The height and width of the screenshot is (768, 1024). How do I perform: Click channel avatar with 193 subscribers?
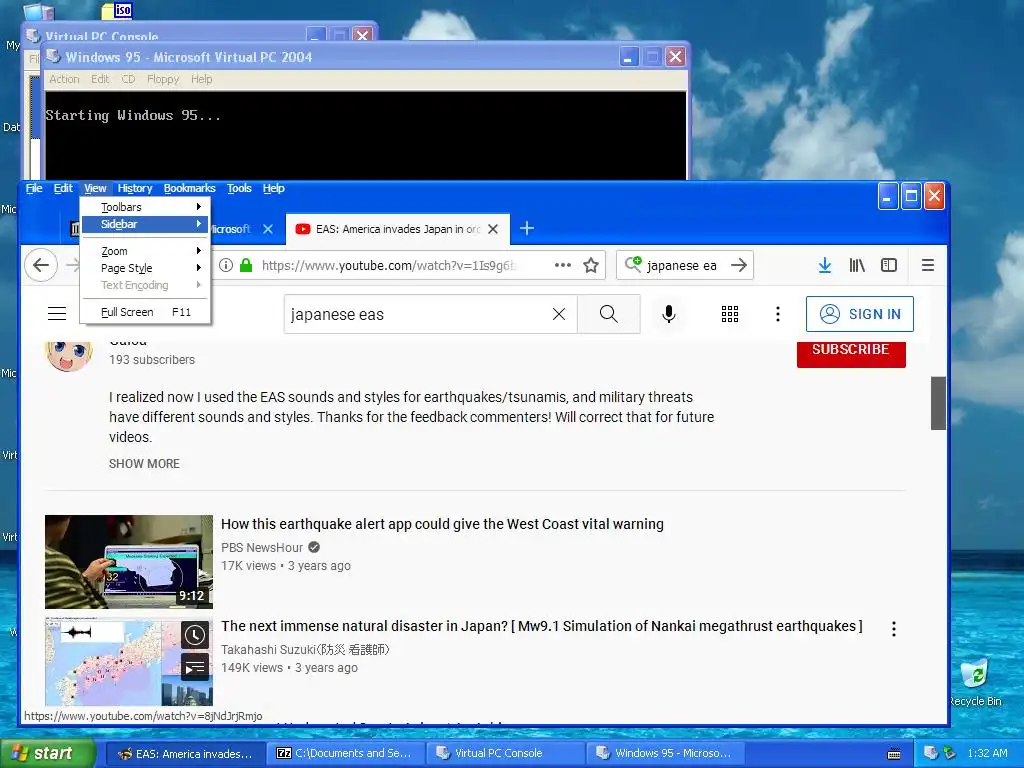[x=69, y=356]
